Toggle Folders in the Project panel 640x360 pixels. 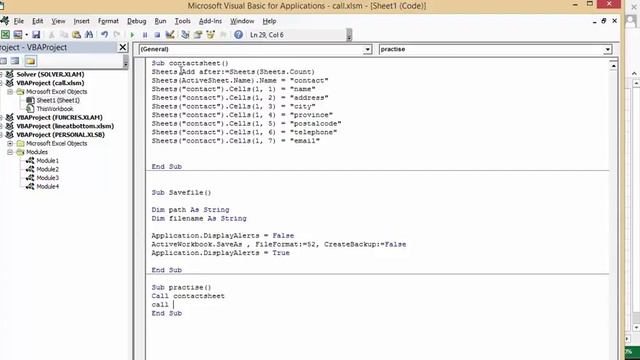(31, 61)
